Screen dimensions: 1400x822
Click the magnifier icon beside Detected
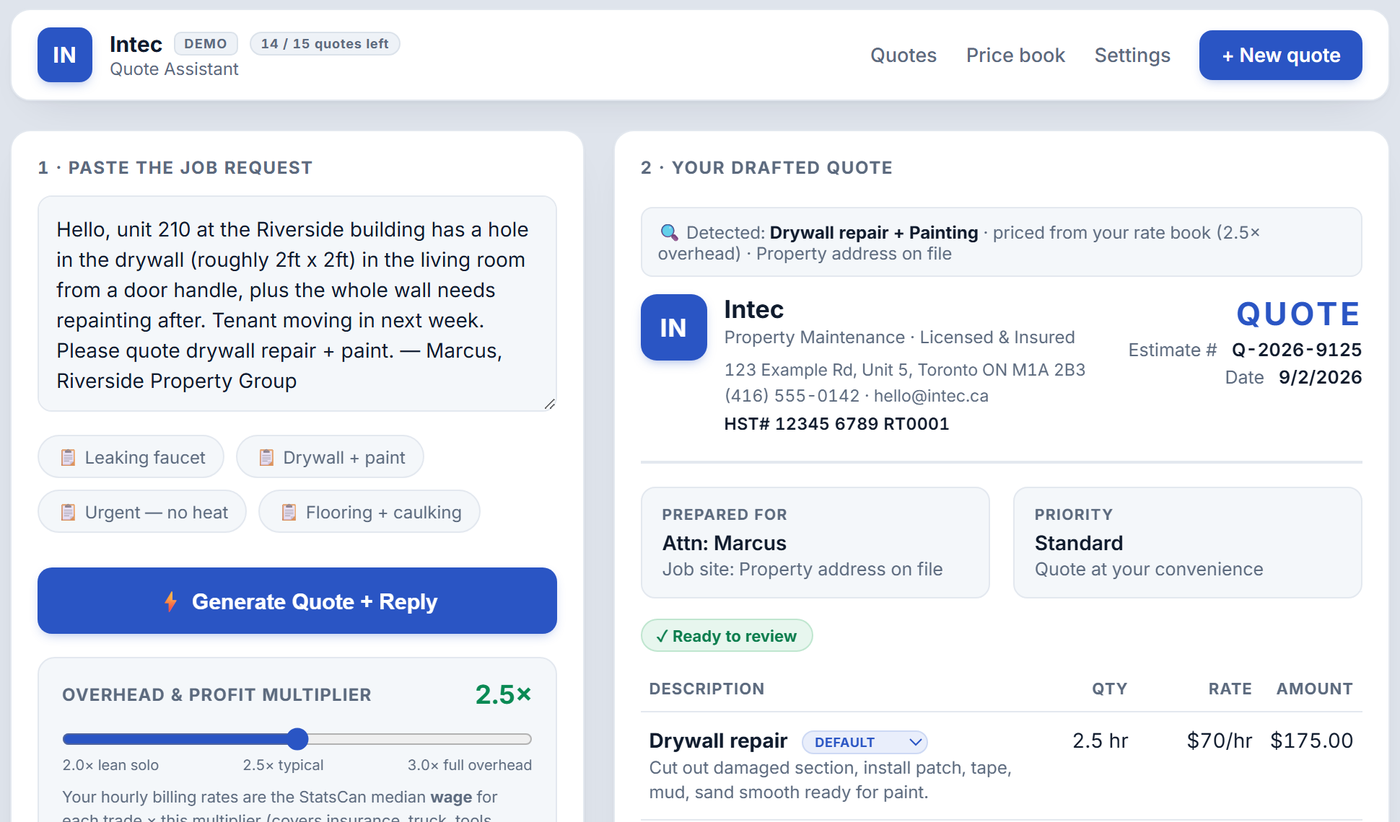(x=669, y=233)
